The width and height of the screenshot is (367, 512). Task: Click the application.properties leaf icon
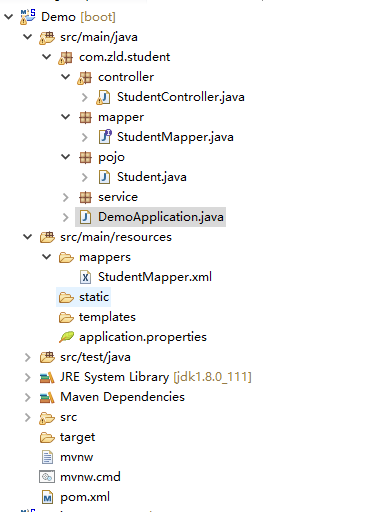[66, 337]
